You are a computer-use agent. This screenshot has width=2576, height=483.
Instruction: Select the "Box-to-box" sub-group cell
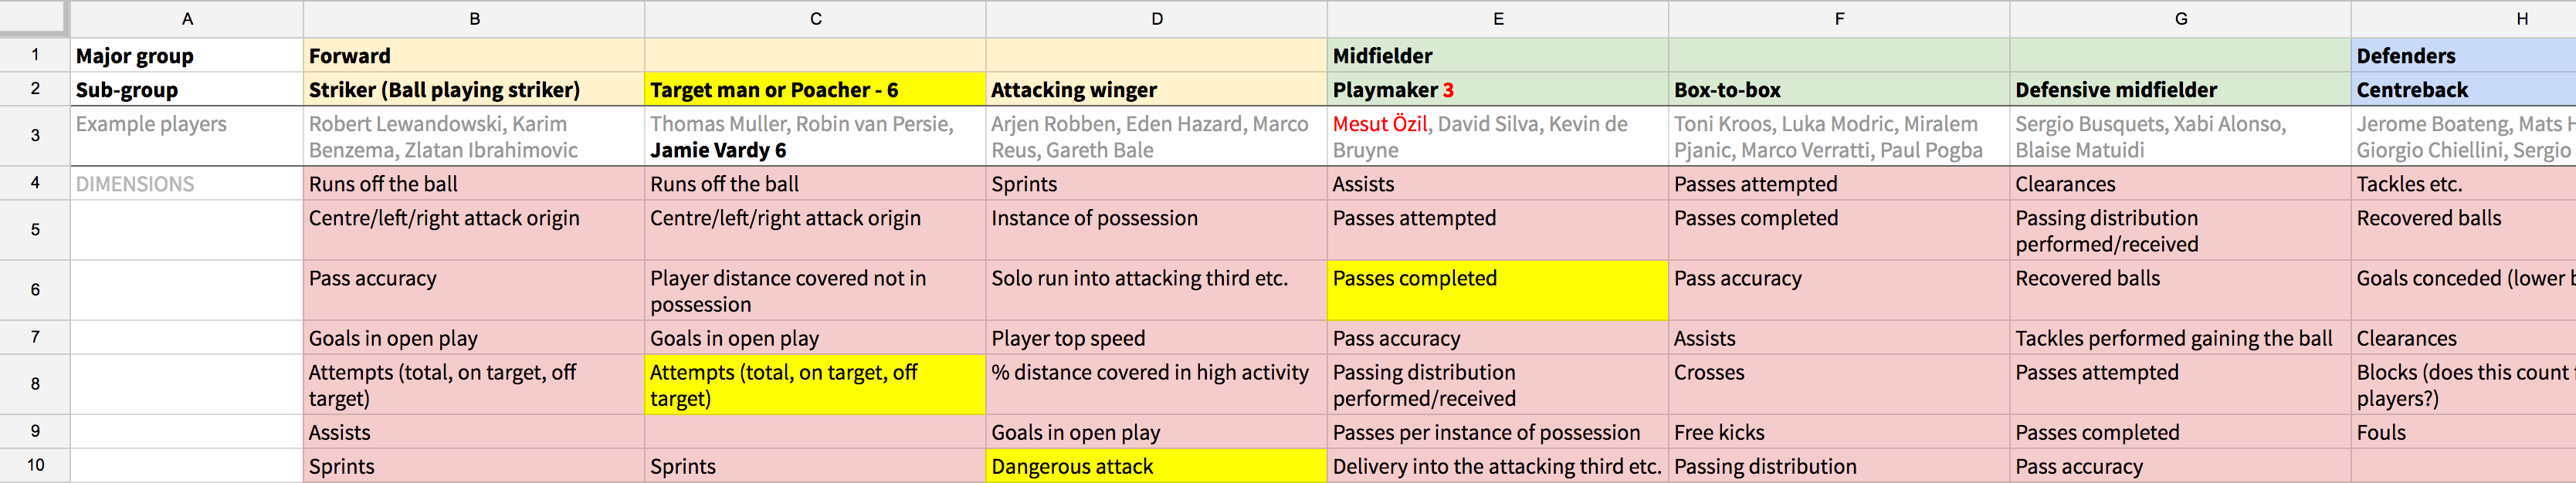click(x=1838, y=90)
